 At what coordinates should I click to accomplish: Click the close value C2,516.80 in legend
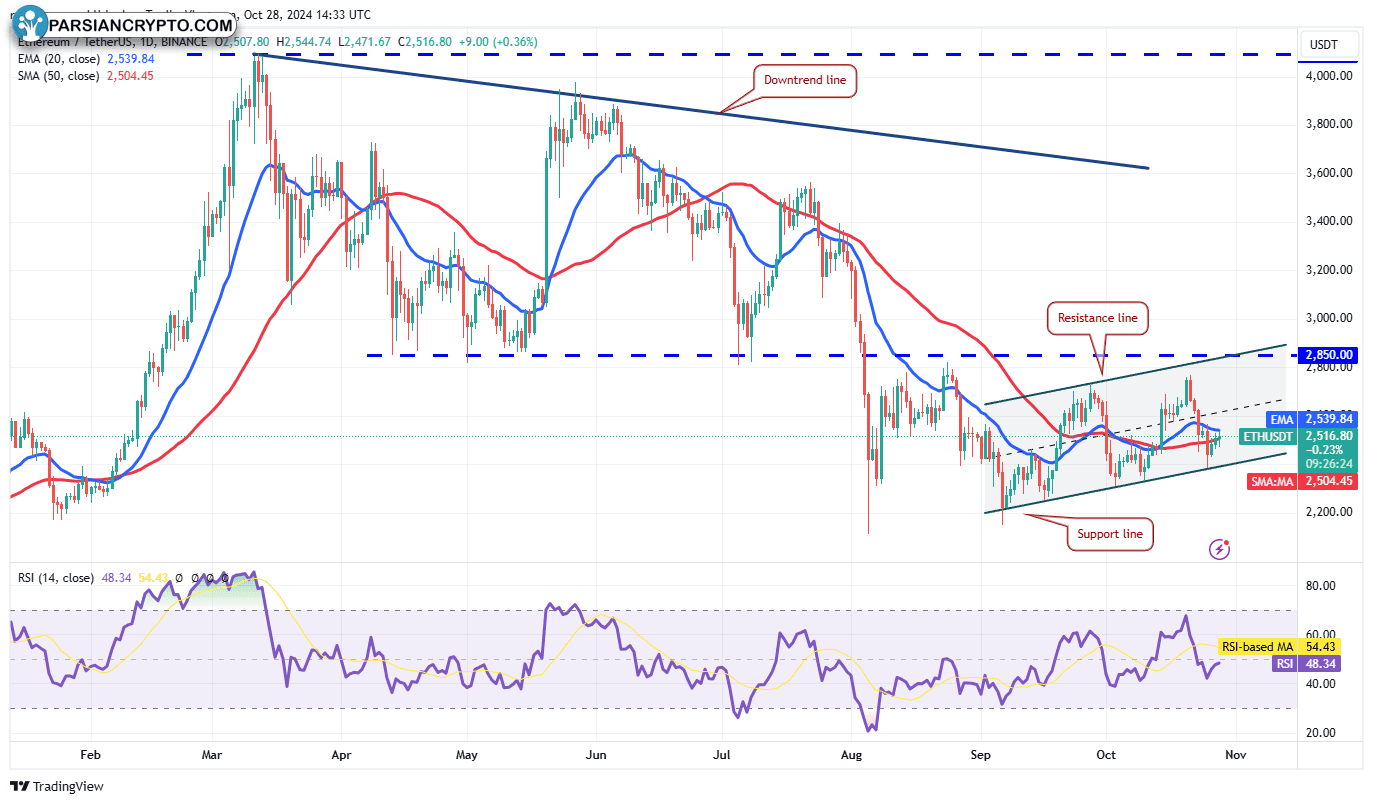coord(425,42)
